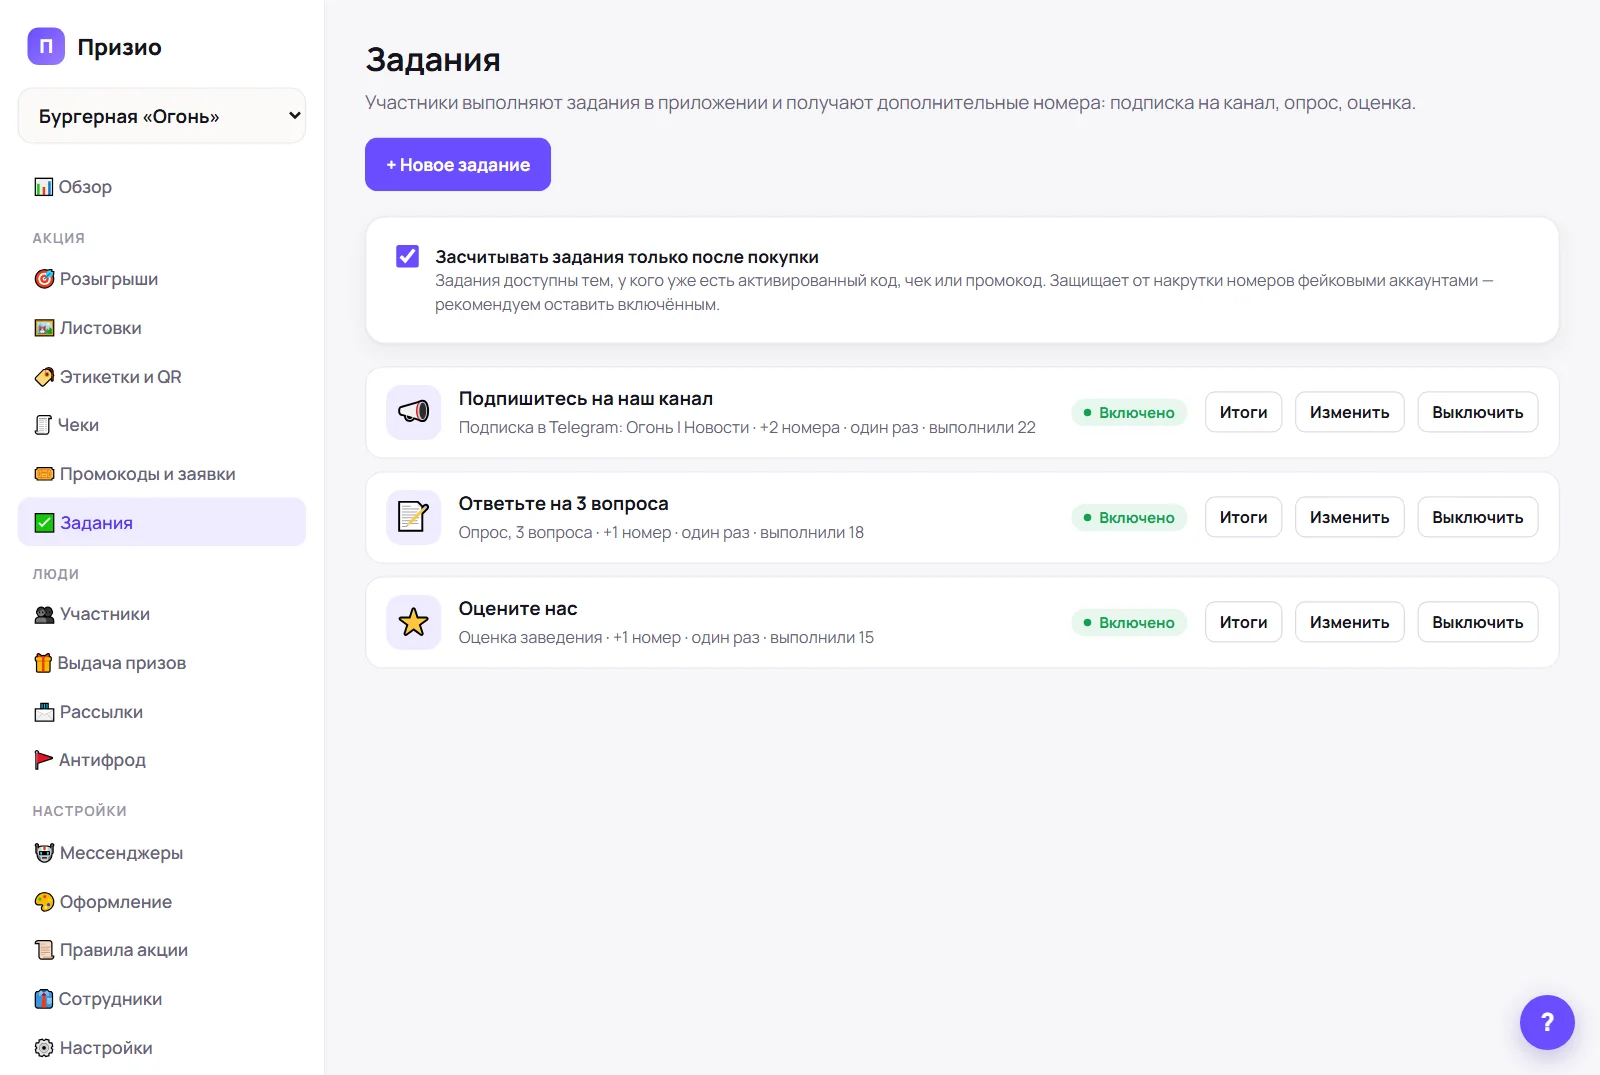1600x1075 pixels.
Task: Click the megaphone icon of channel task
Action: click(414, 412)
